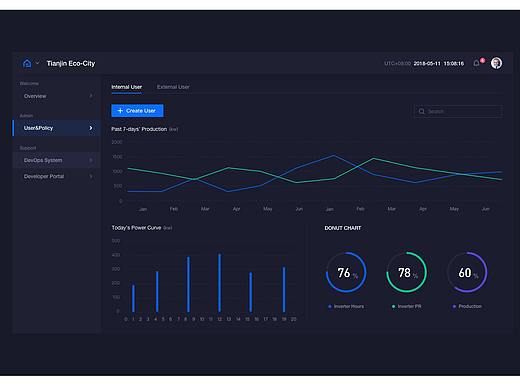This screenshot has height=390, width=520.
Task: Click the Tianjin Eco-City title
Action: click(71, 63)
